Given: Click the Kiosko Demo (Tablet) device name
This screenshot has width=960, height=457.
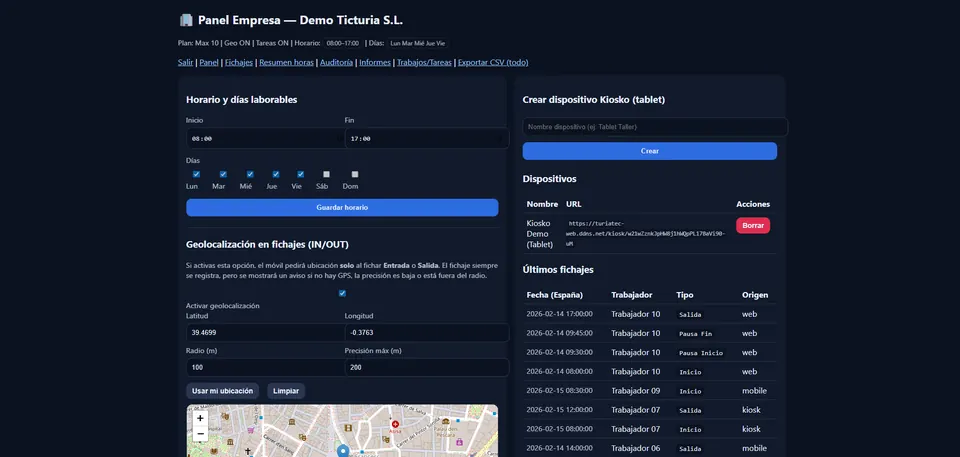Looking at the screenshot, I should pos(540,234).
